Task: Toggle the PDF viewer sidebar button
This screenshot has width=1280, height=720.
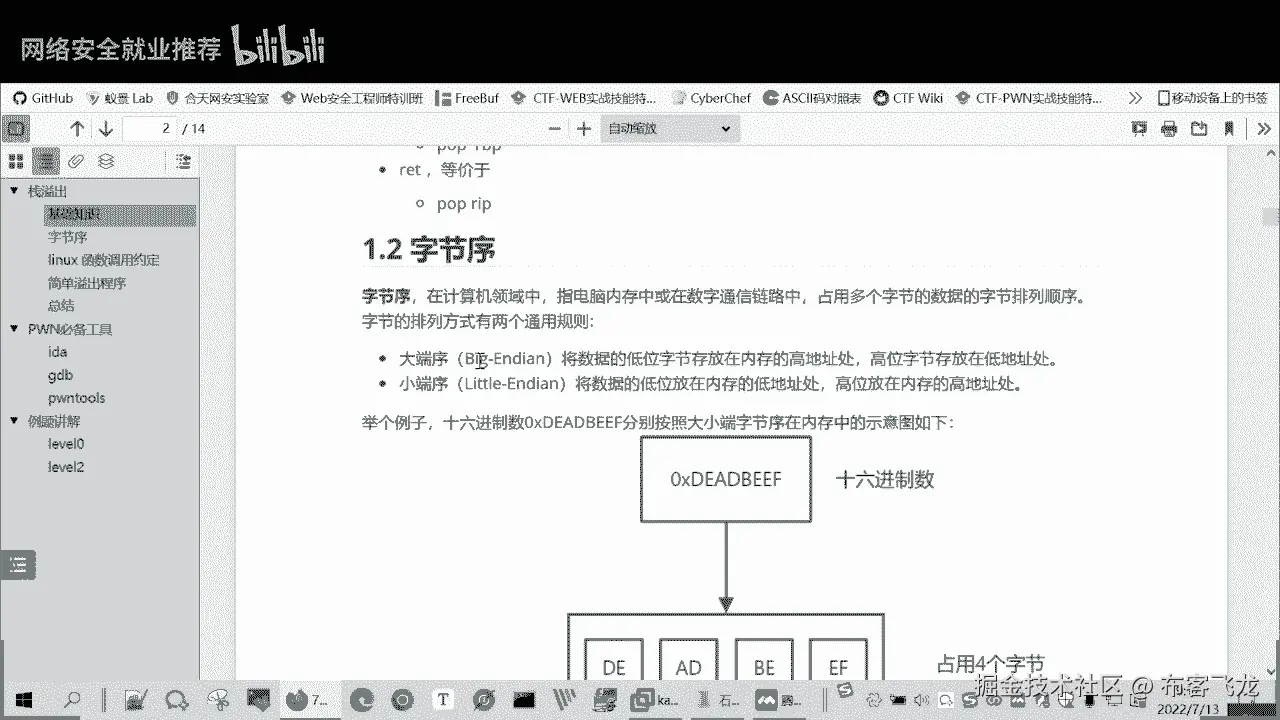Action: tap(16, 128)
